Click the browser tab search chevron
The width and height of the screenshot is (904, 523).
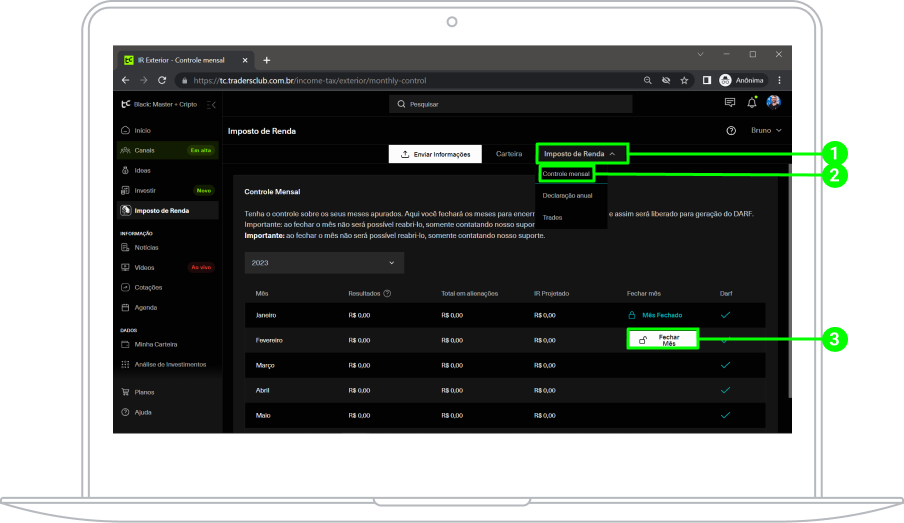[x=700, y=54]
